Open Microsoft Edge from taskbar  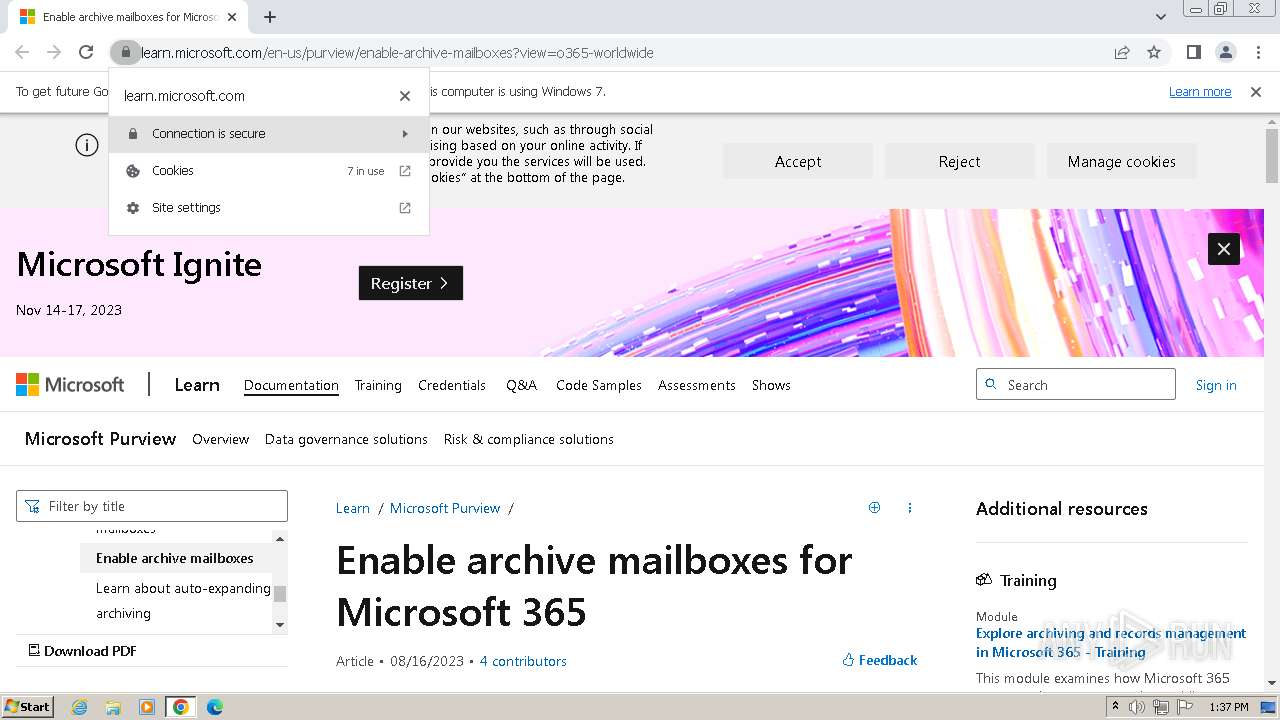[215, 707]
